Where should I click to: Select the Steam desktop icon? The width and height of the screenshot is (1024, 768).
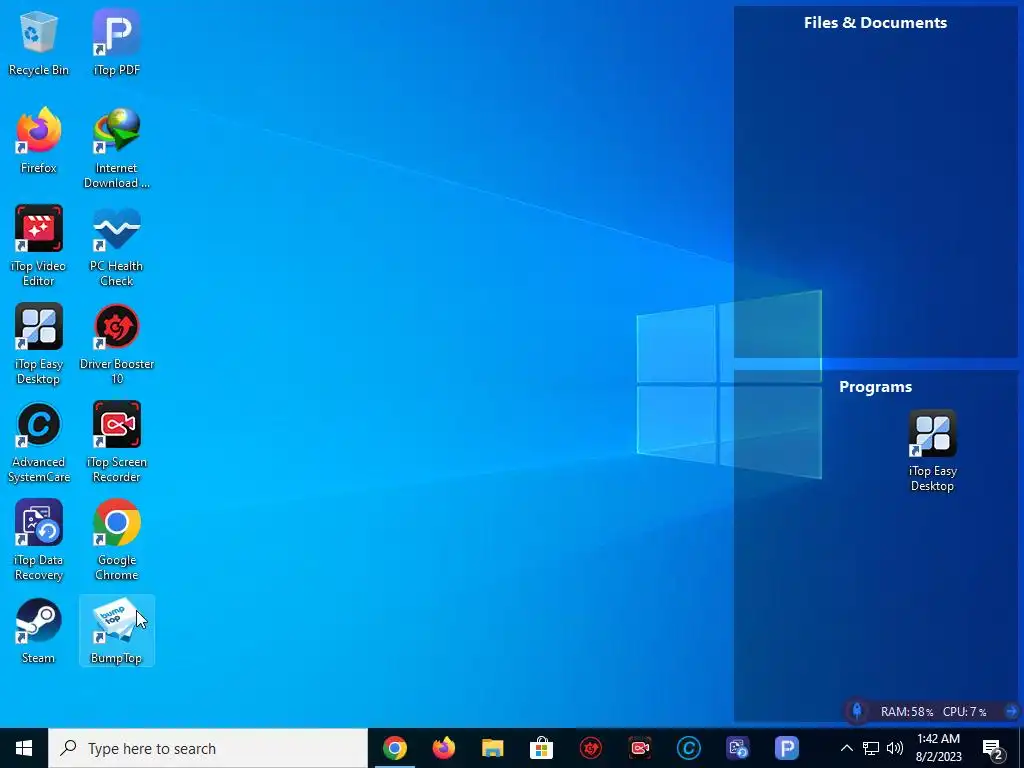point(39,630)
